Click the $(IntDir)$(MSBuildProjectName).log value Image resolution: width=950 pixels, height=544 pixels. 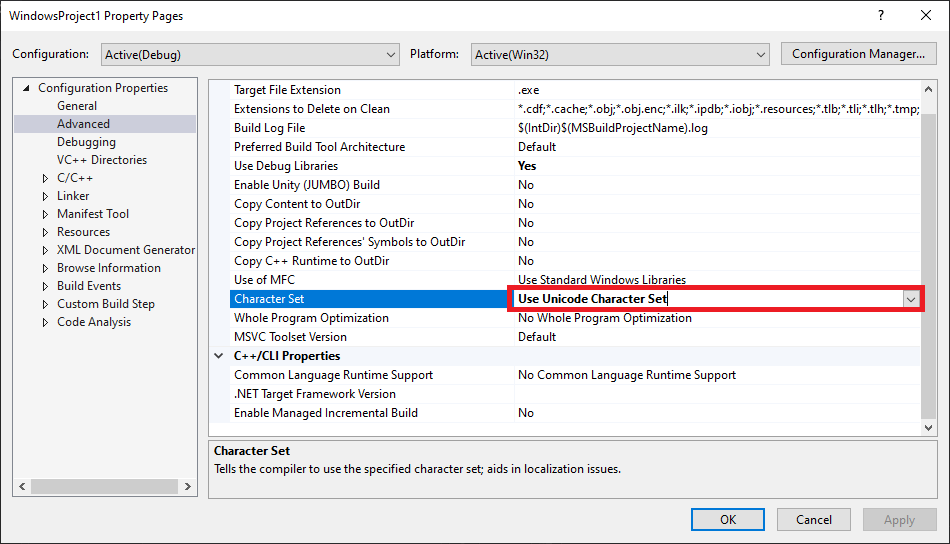click(613, 128)
